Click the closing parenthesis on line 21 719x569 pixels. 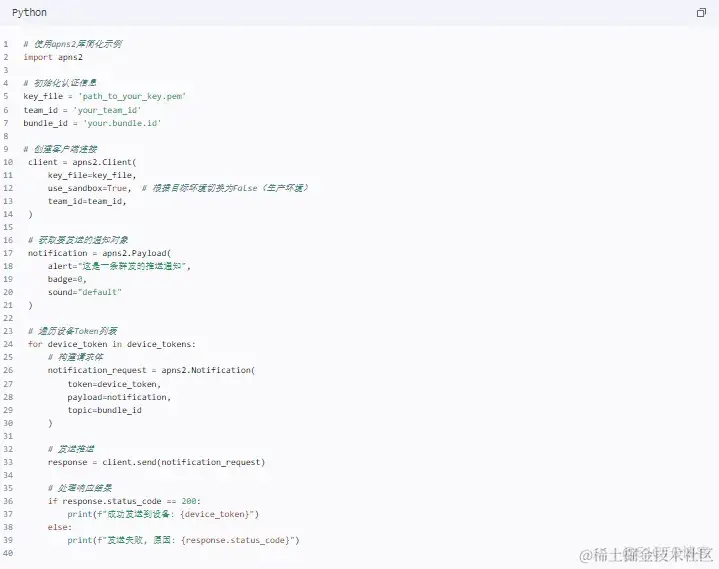[x=30, y=305]
